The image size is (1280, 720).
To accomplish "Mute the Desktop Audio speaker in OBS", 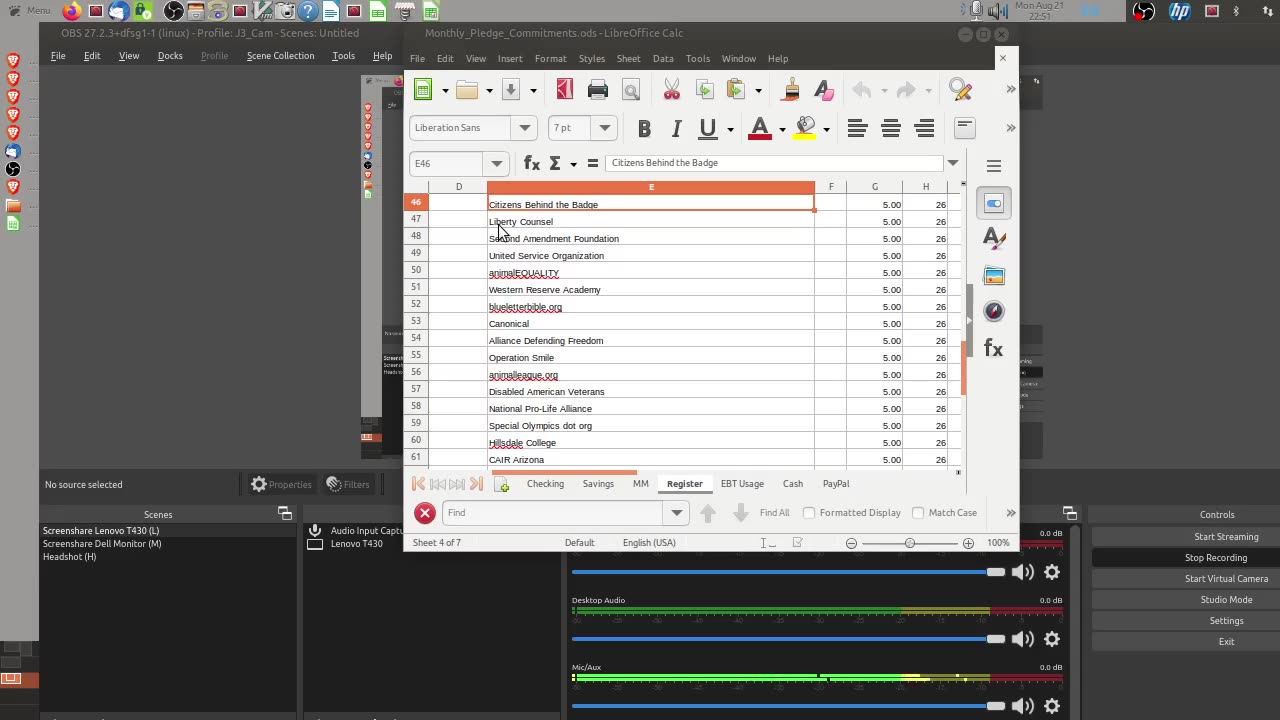I will coord(1022,639).
